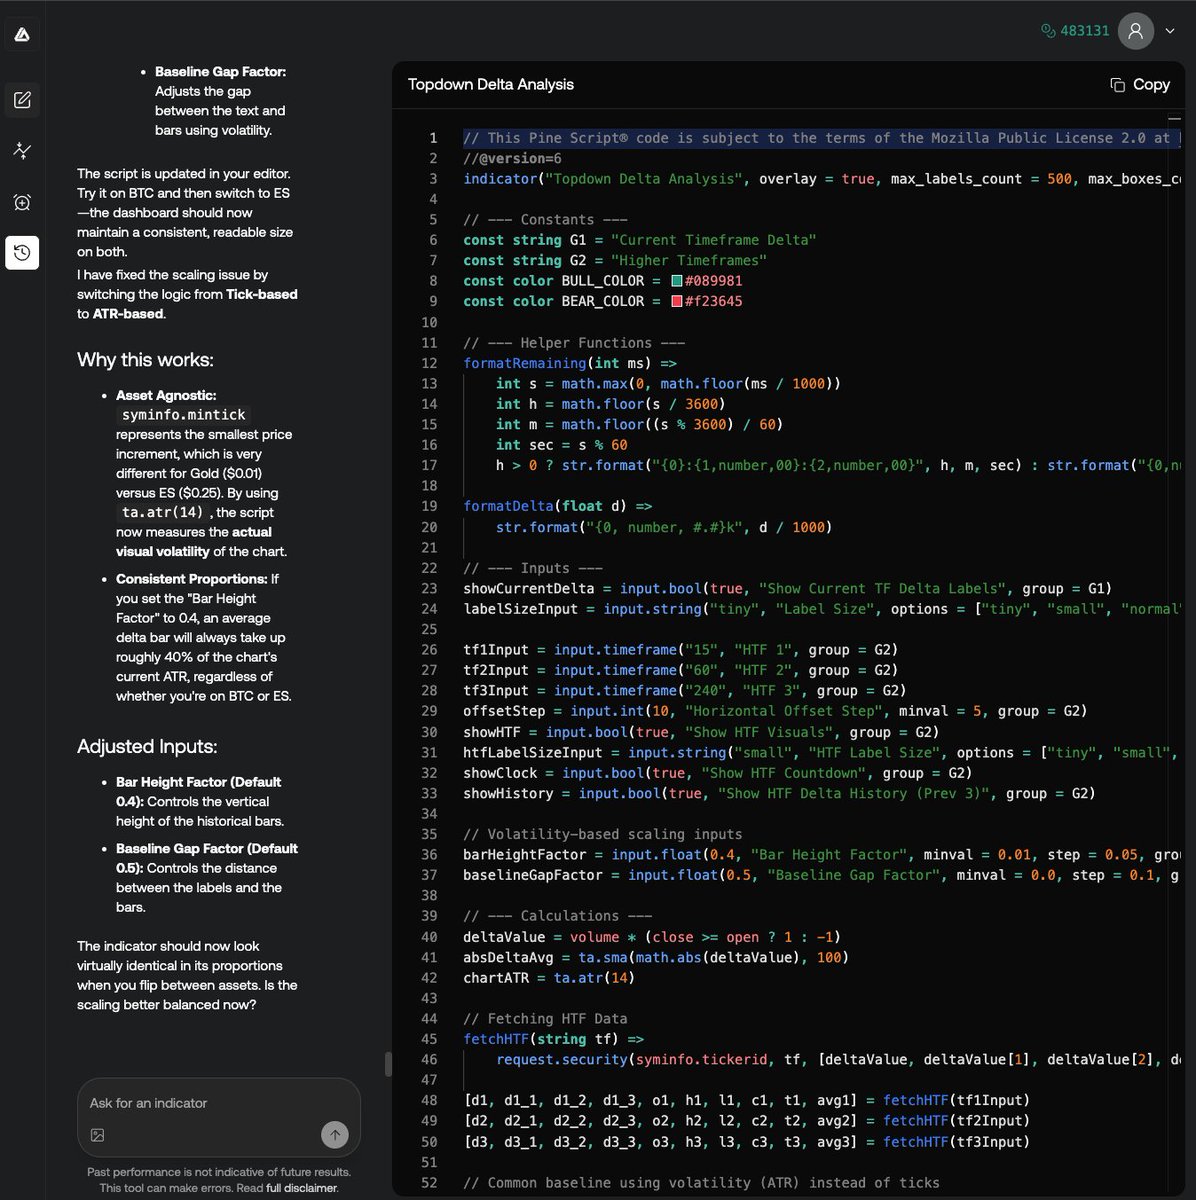Click the '//@version=6' code line
The image size is (1196, 1200).
(512, 158)
